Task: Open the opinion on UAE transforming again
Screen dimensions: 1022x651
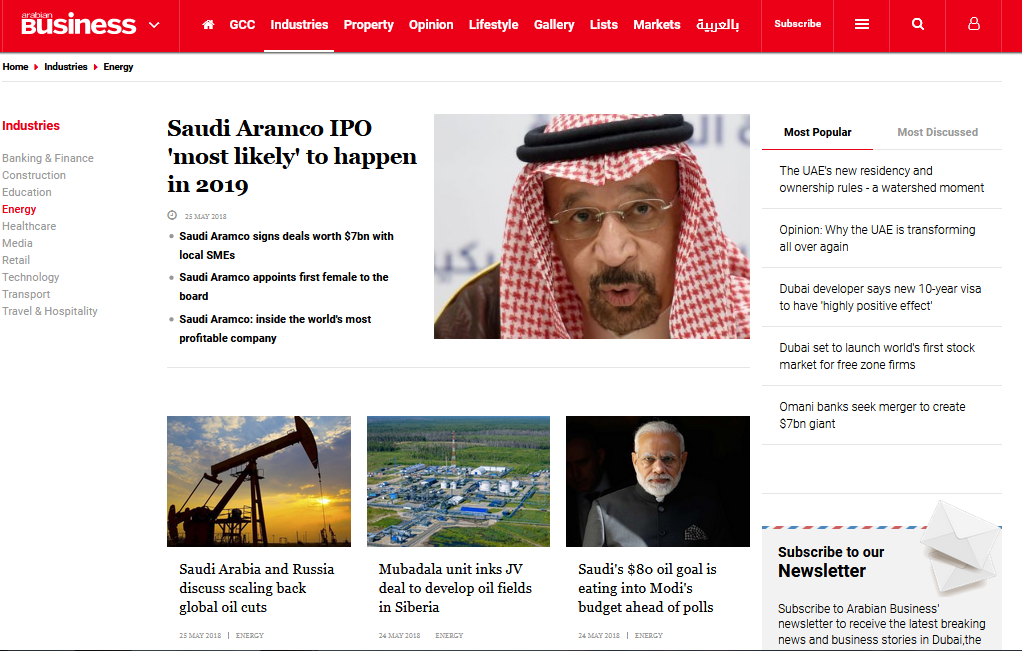Action: (x=877, y=238)
